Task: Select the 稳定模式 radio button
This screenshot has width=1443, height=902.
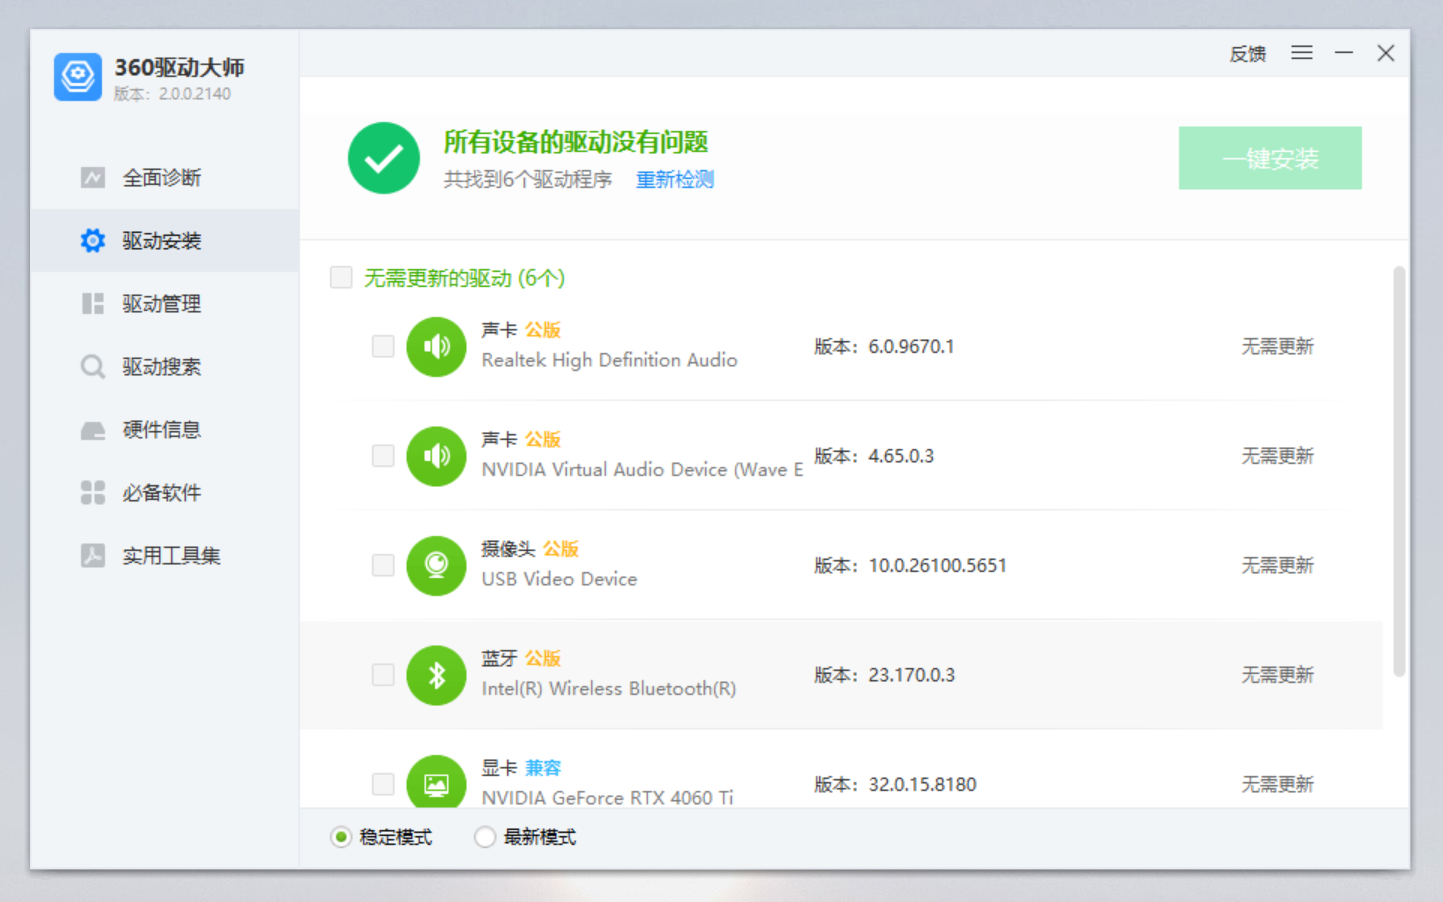Action: (341, 837)
